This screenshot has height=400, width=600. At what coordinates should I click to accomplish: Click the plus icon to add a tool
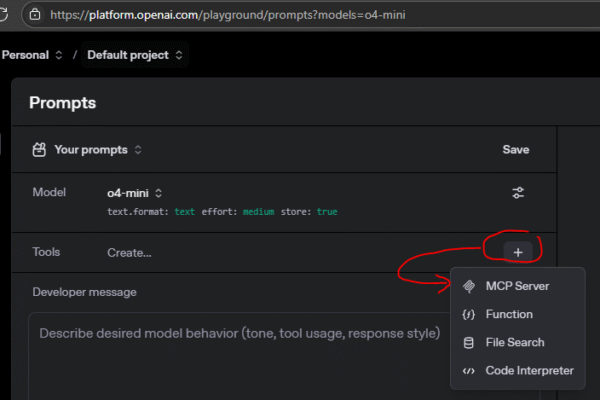coord(517,252)
